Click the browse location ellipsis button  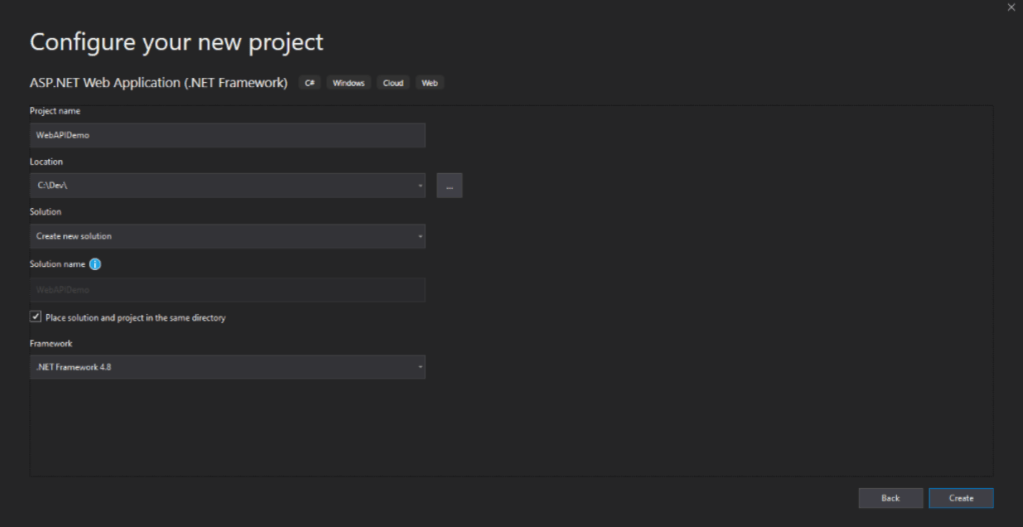click(449, 185)
